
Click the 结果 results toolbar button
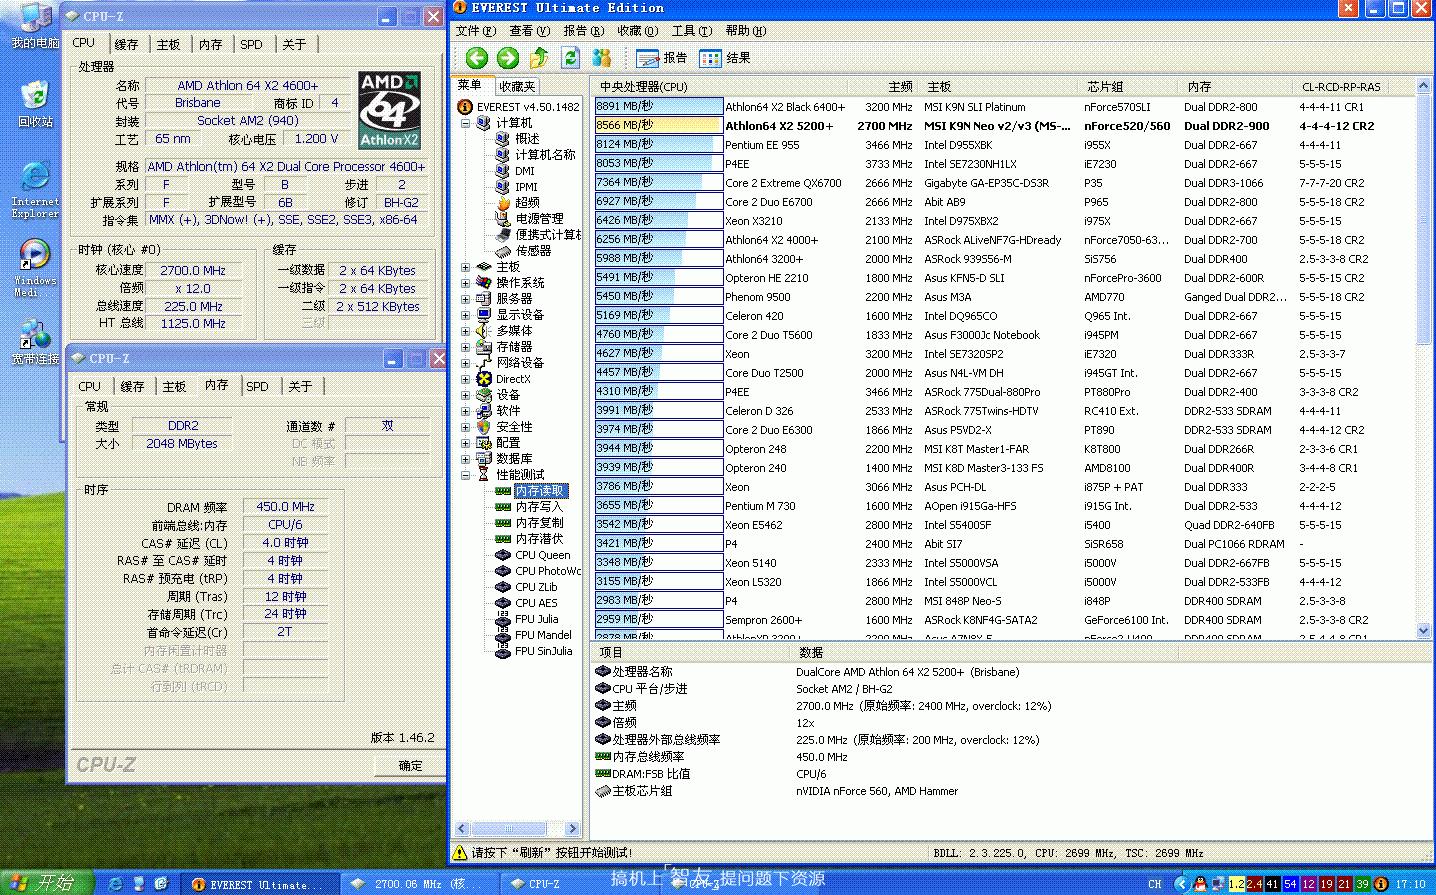tap(725, 58)
